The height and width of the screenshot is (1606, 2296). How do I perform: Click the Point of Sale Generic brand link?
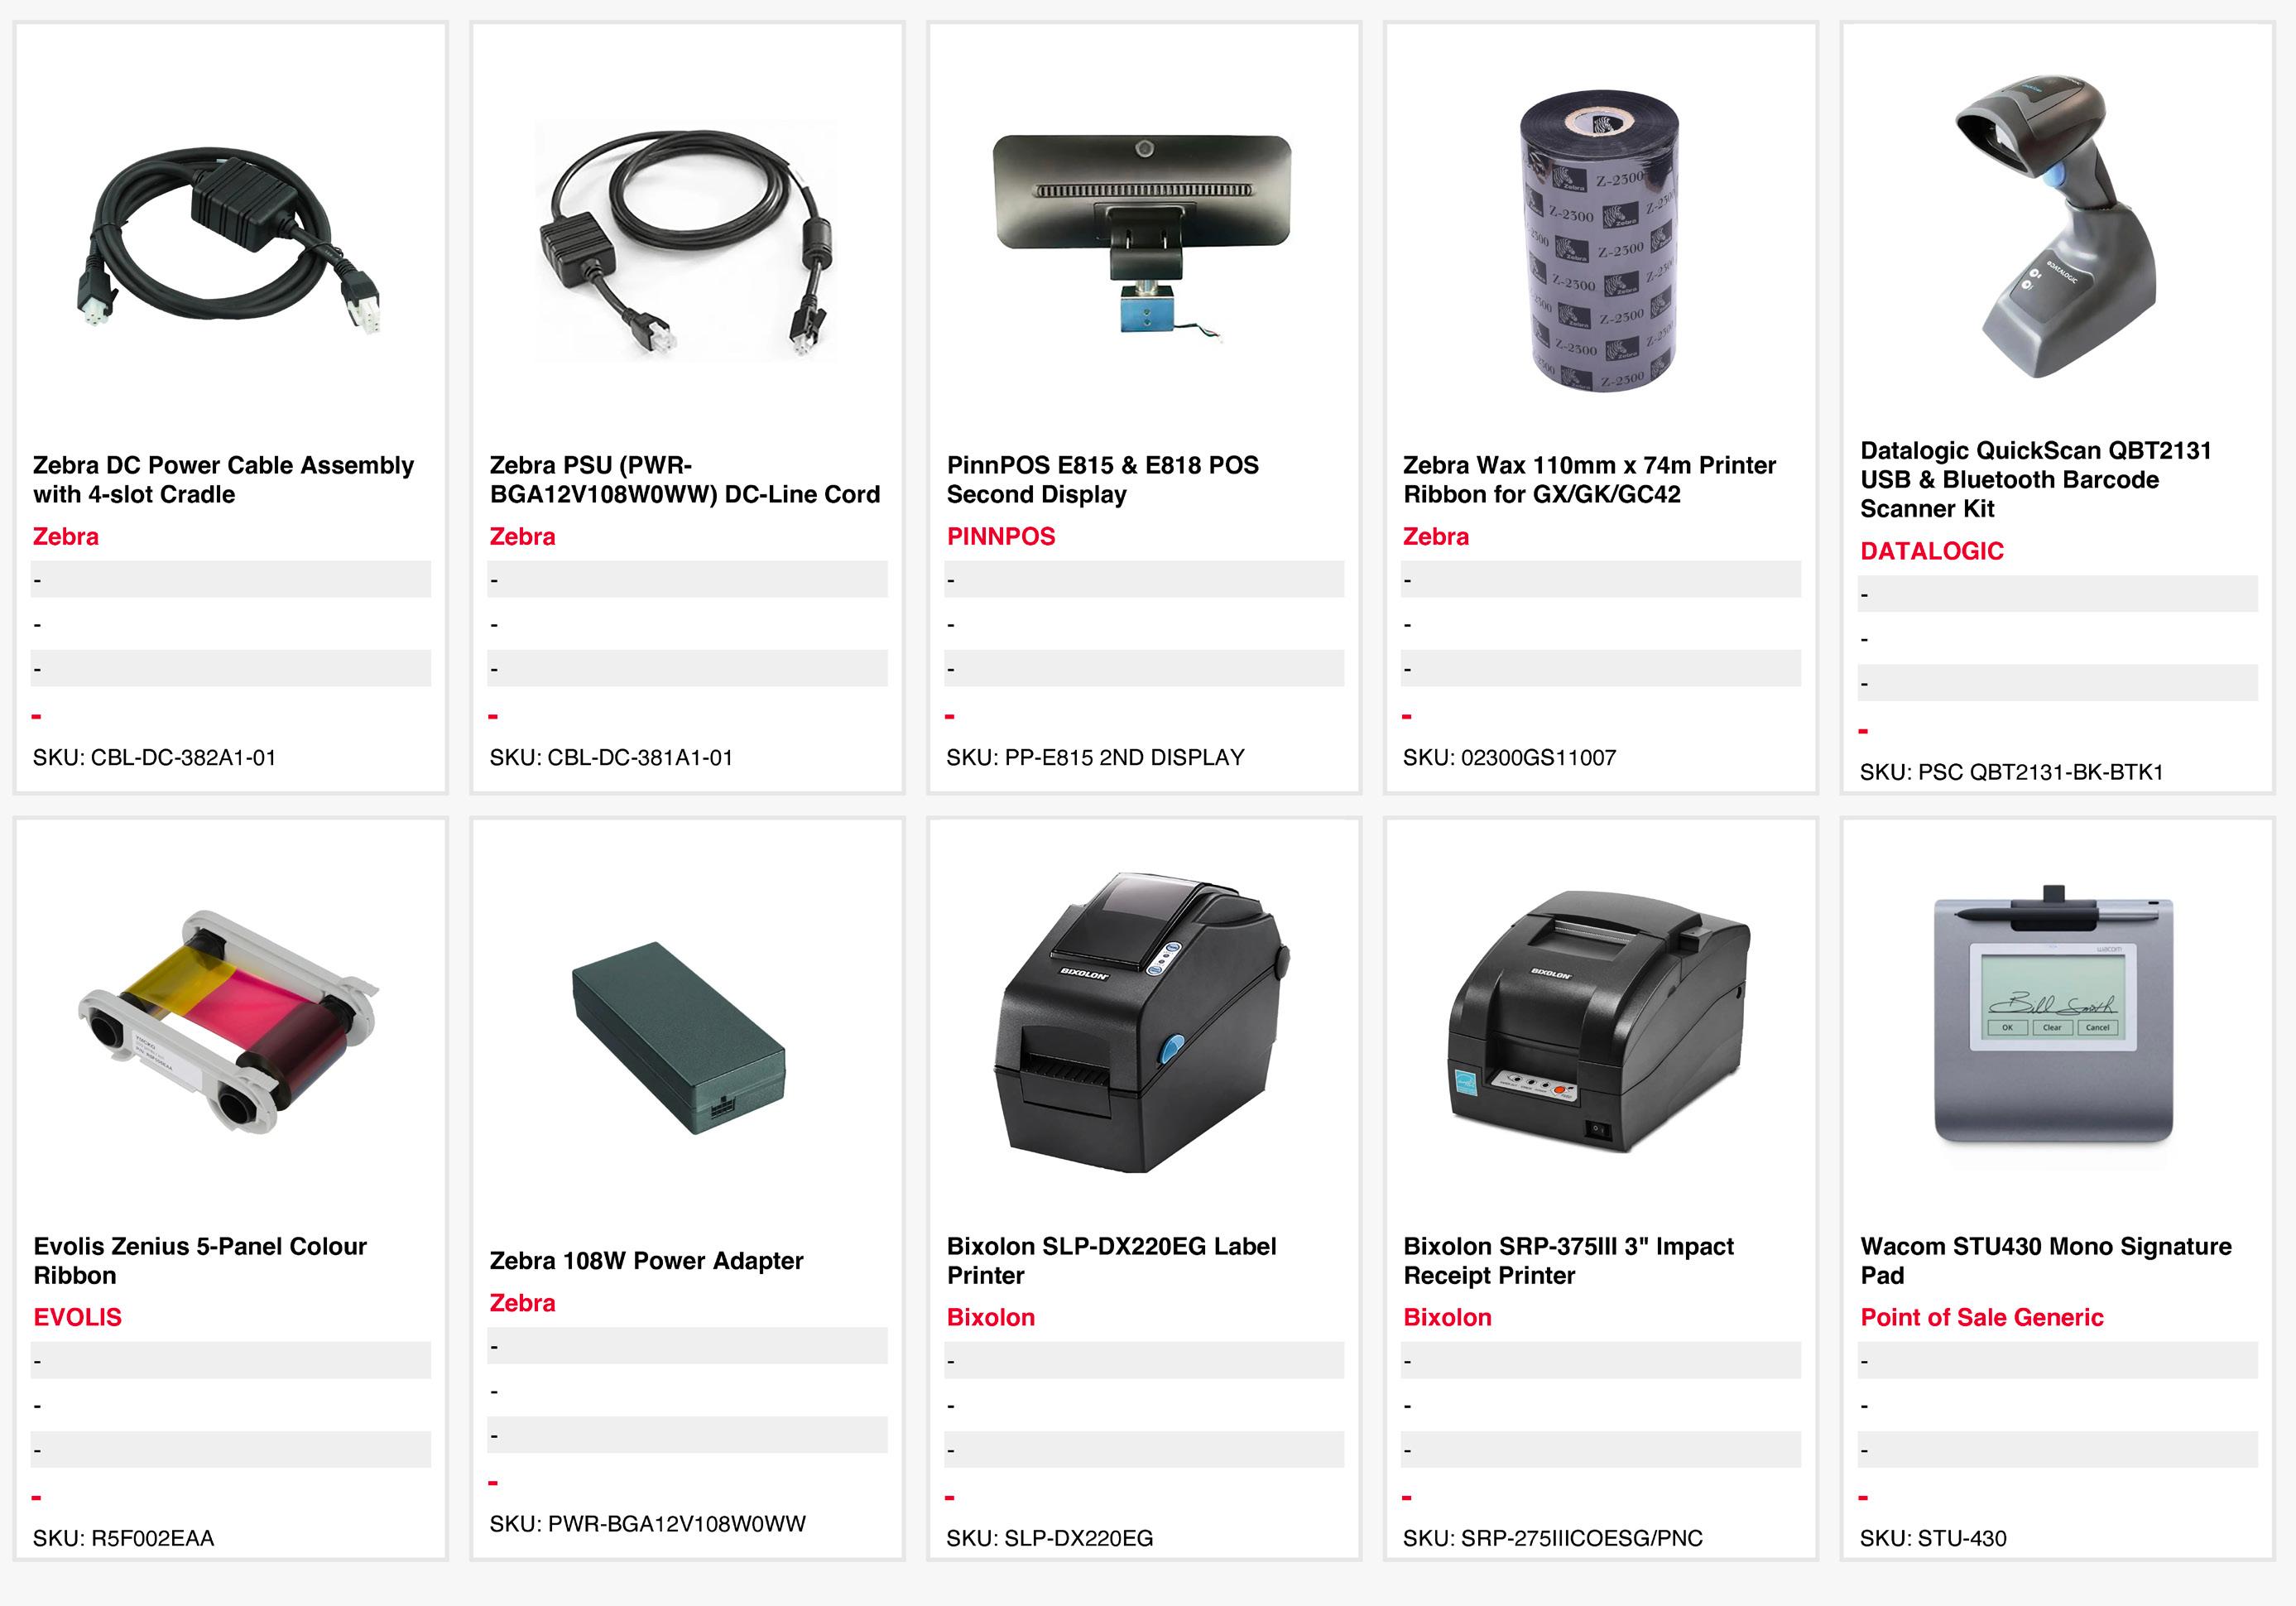point(1981,1317)
